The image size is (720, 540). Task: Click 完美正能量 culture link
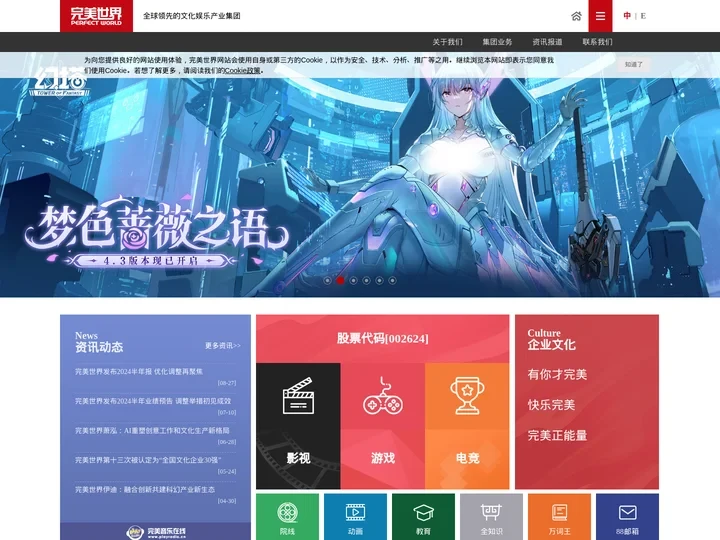pos(557,435)
